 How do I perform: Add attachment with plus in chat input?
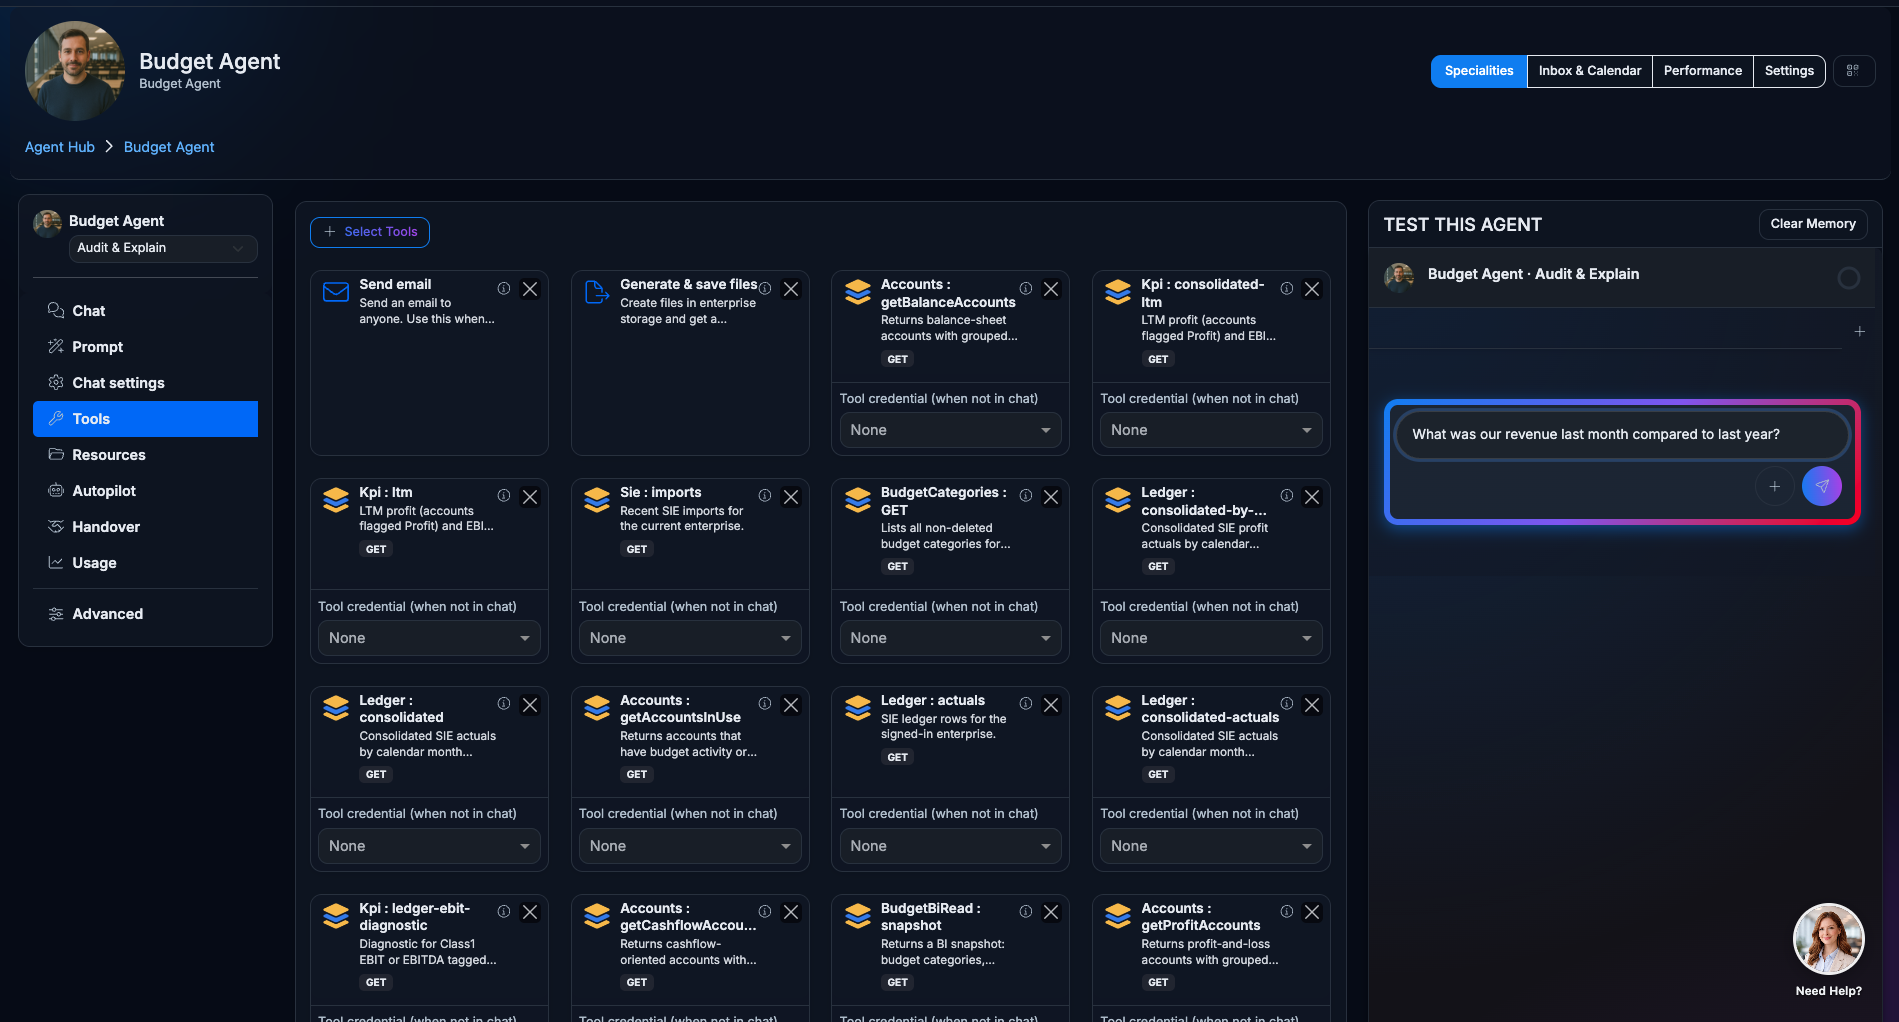point(1775,486)
